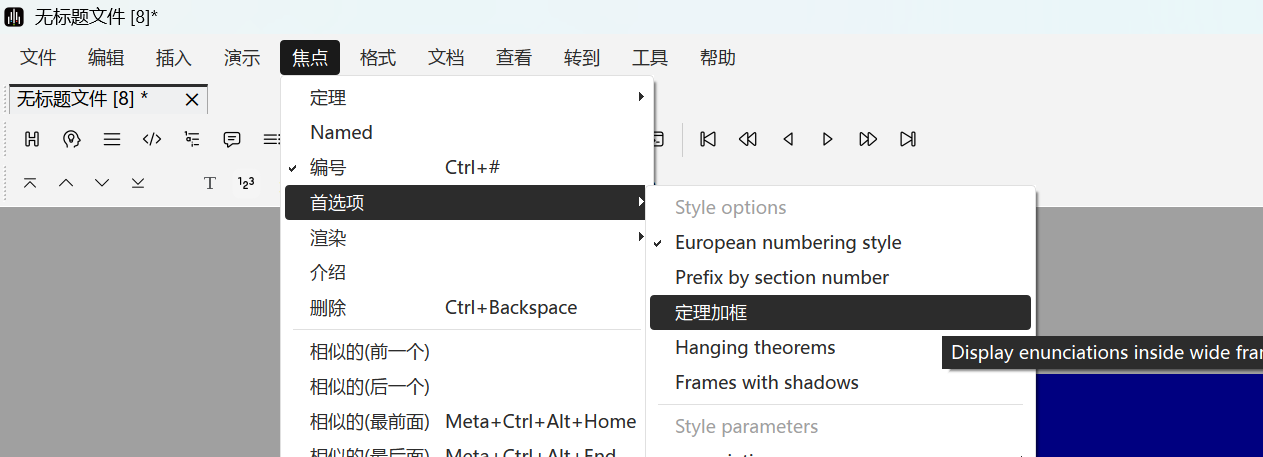Image resolution: width=1263 pixels, height=457 pixels.
Task: Click the text T toolbar icon
Action: [x=210, y=183]
